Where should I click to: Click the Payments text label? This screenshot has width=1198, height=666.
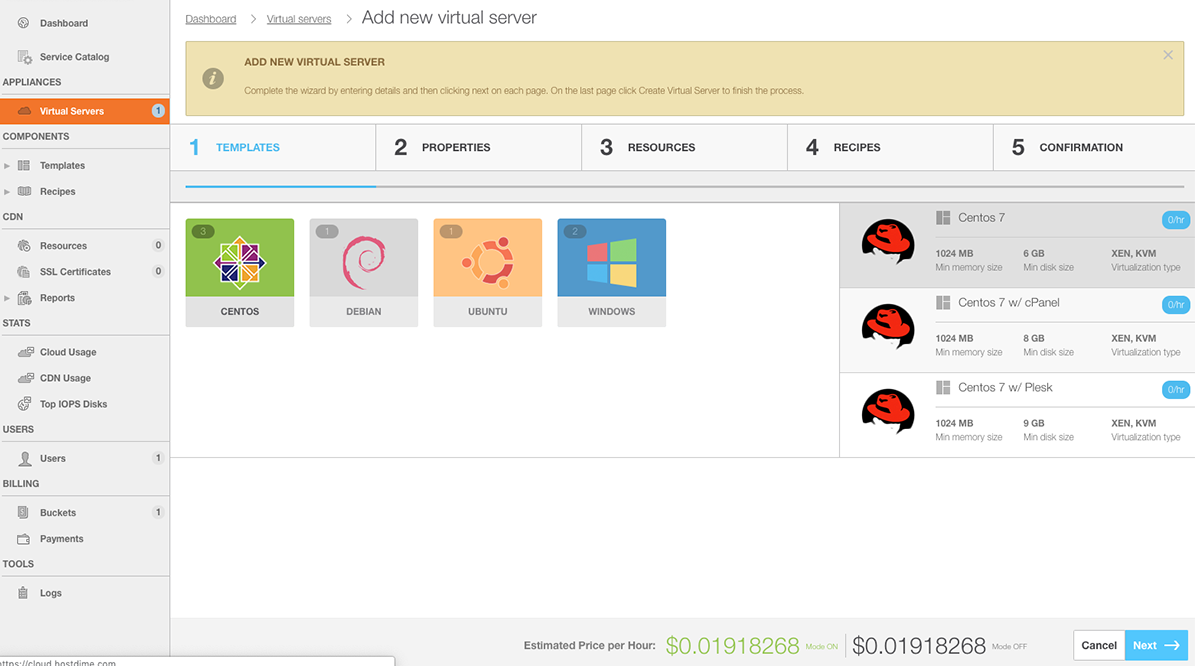point(61,538)
